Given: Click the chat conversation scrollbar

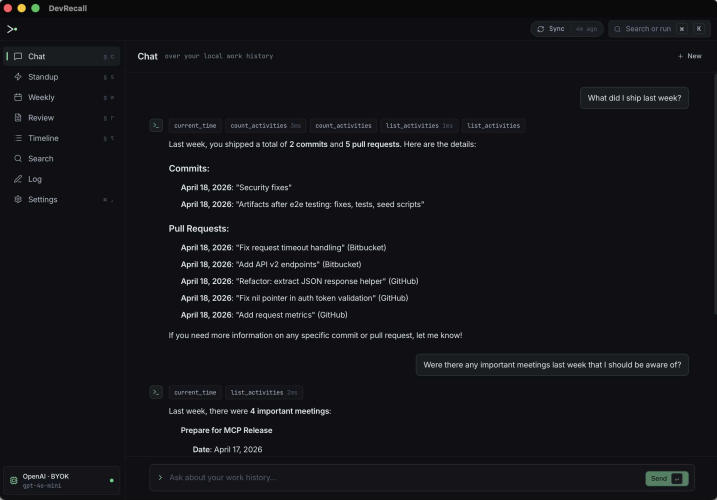Looking at the screenshot, I should [x=715, y=194].
